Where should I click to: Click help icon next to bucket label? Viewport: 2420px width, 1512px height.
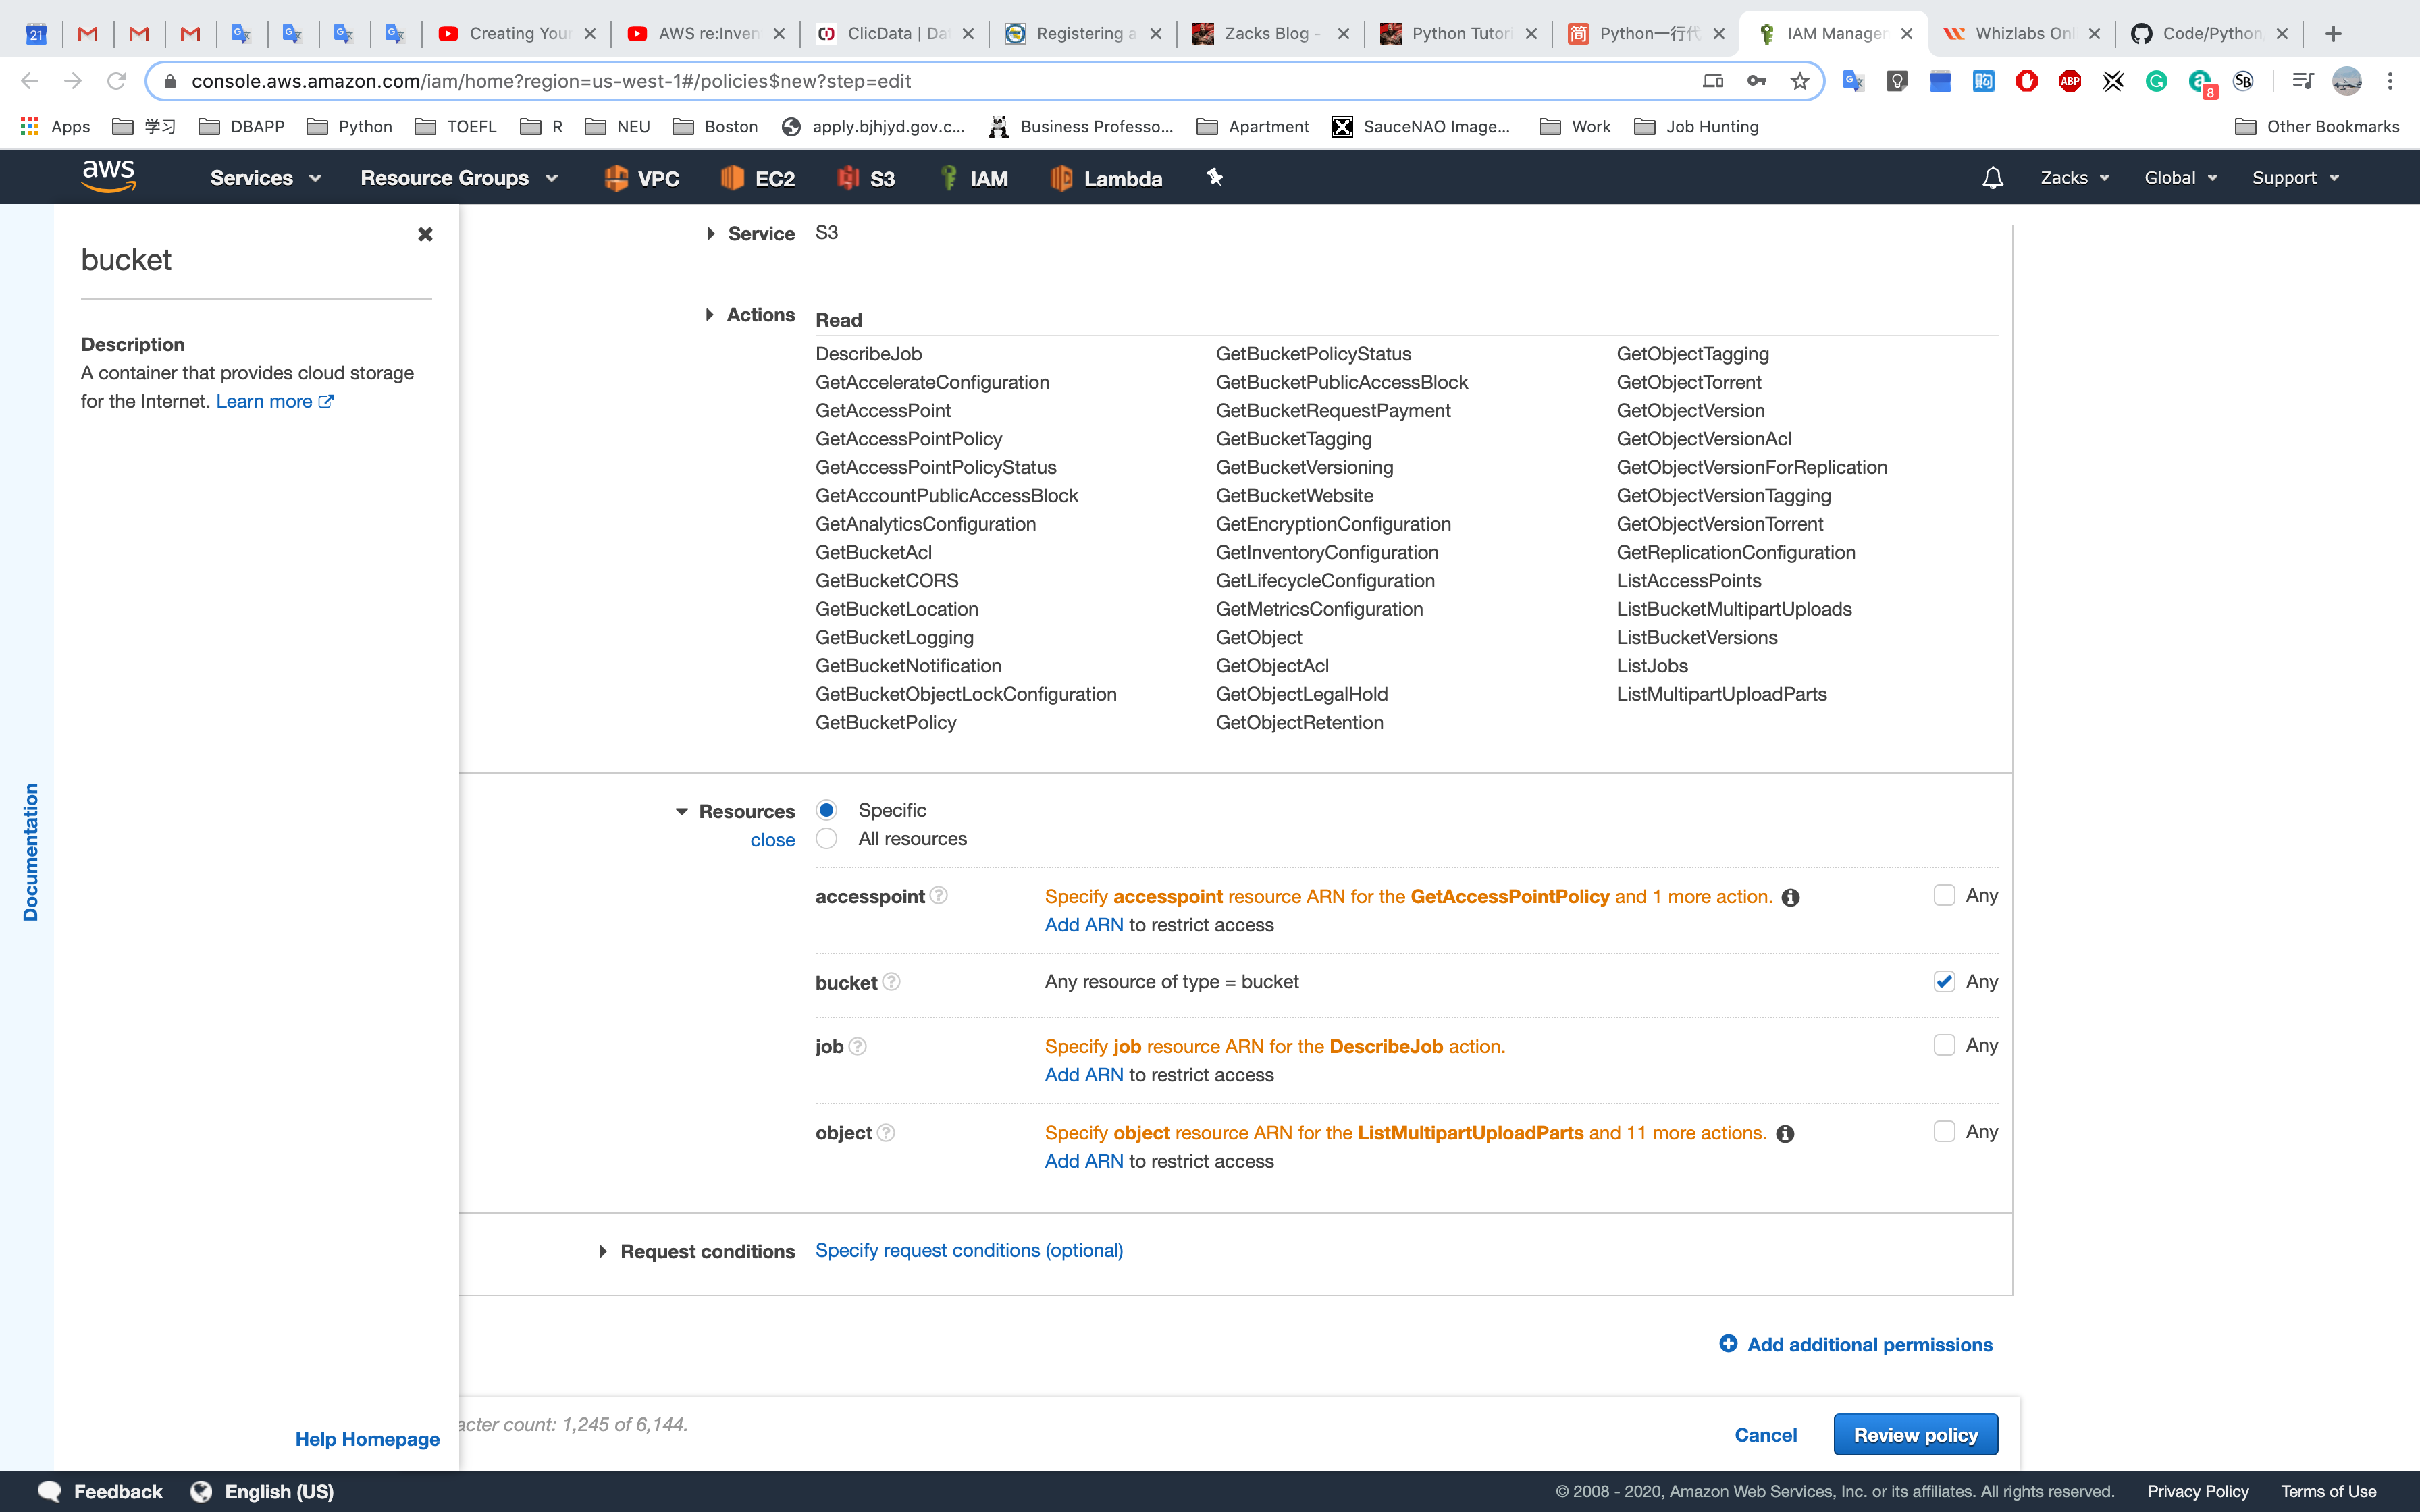coord(891,982)
